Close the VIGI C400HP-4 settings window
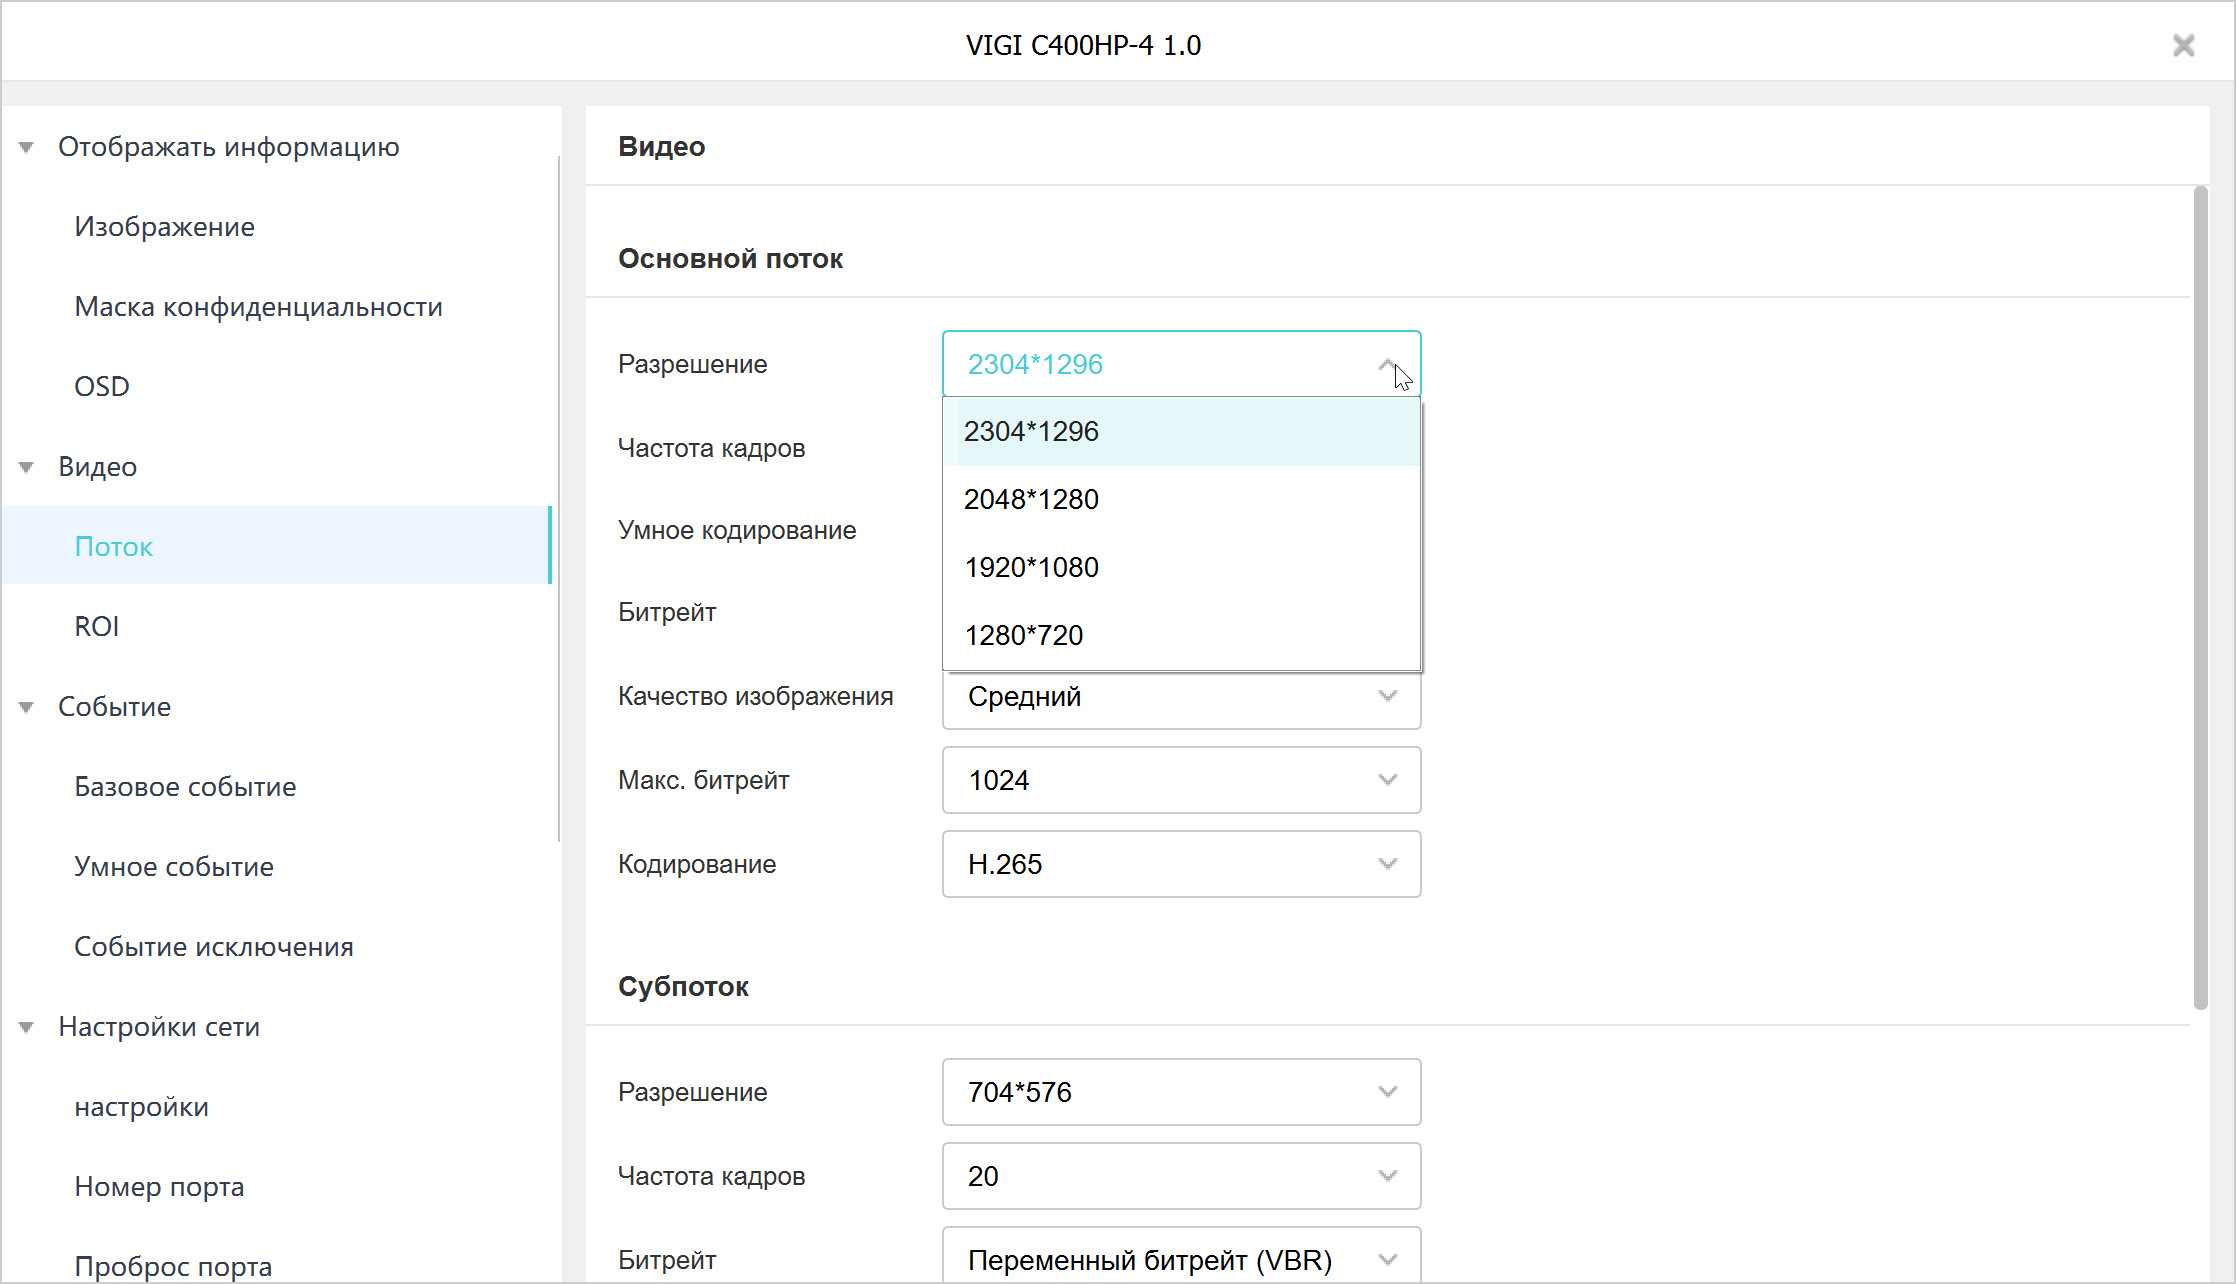 [x=2183, y=45]
